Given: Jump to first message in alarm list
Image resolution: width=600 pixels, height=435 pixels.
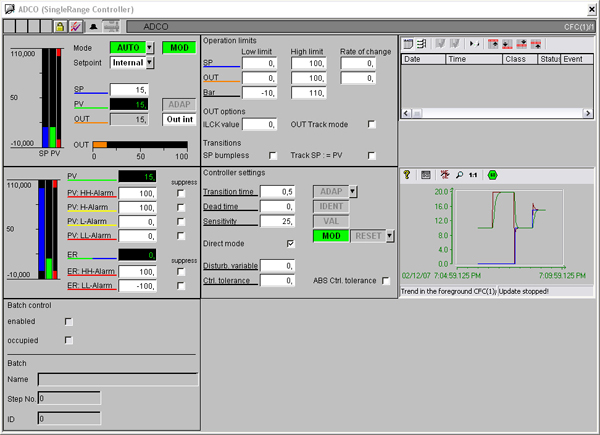Looking at the screenshot, I should (x=493, y=44).
